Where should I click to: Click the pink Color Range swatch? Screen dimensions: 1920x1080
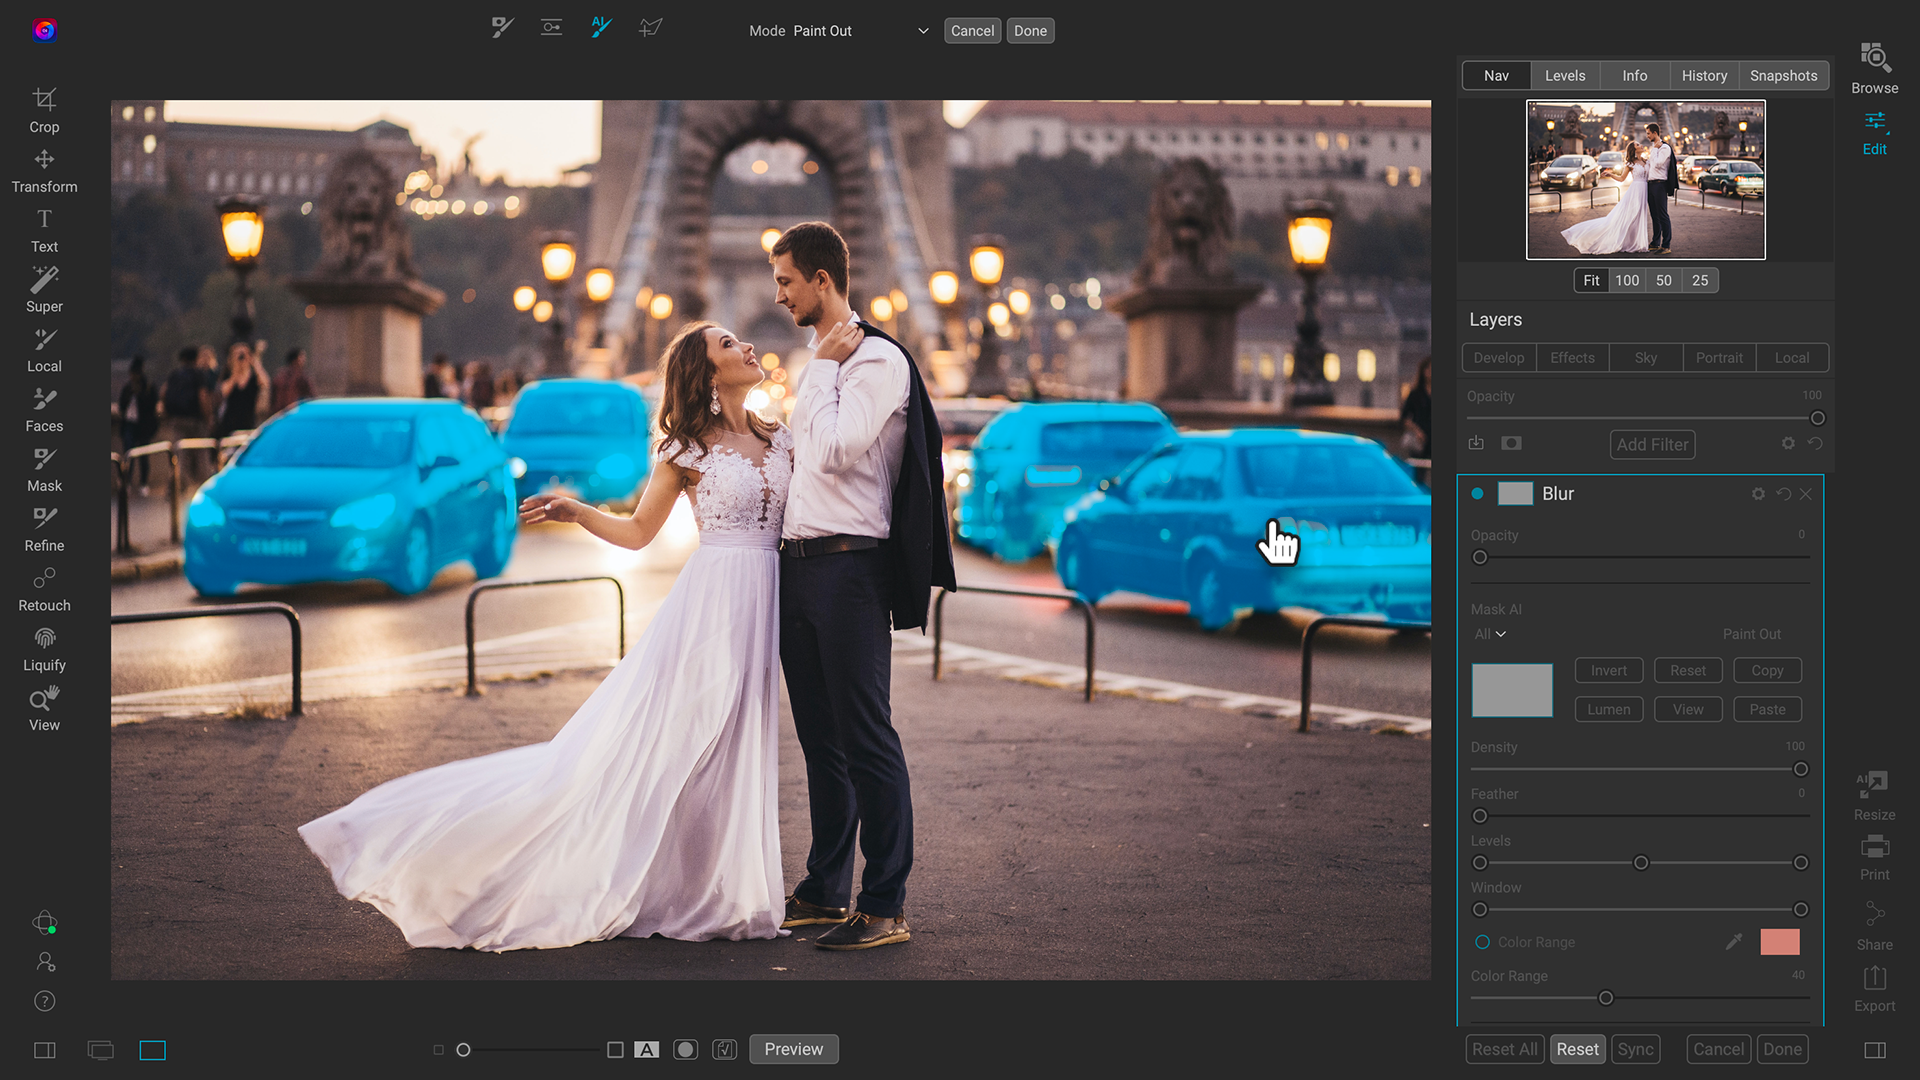click(1779, 942)
